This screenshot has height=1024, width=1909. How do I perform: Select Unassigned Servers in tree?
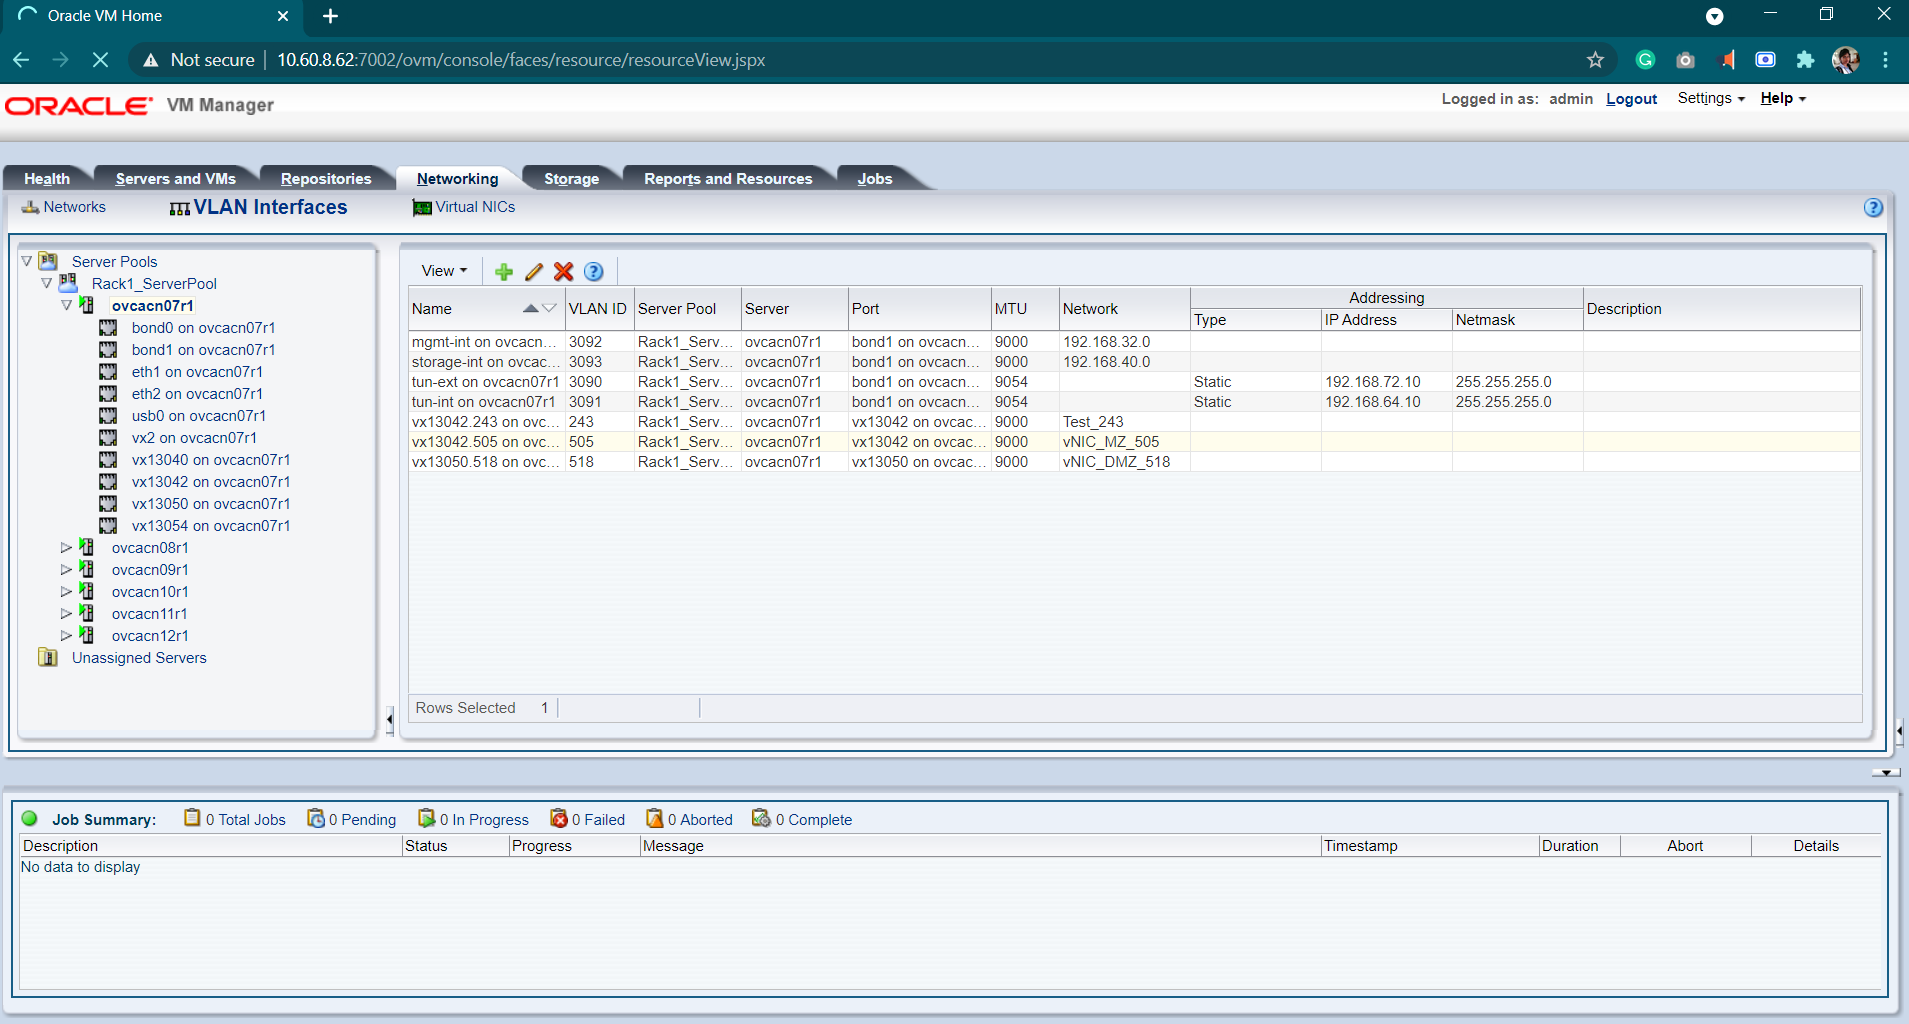tap(139, 657)
